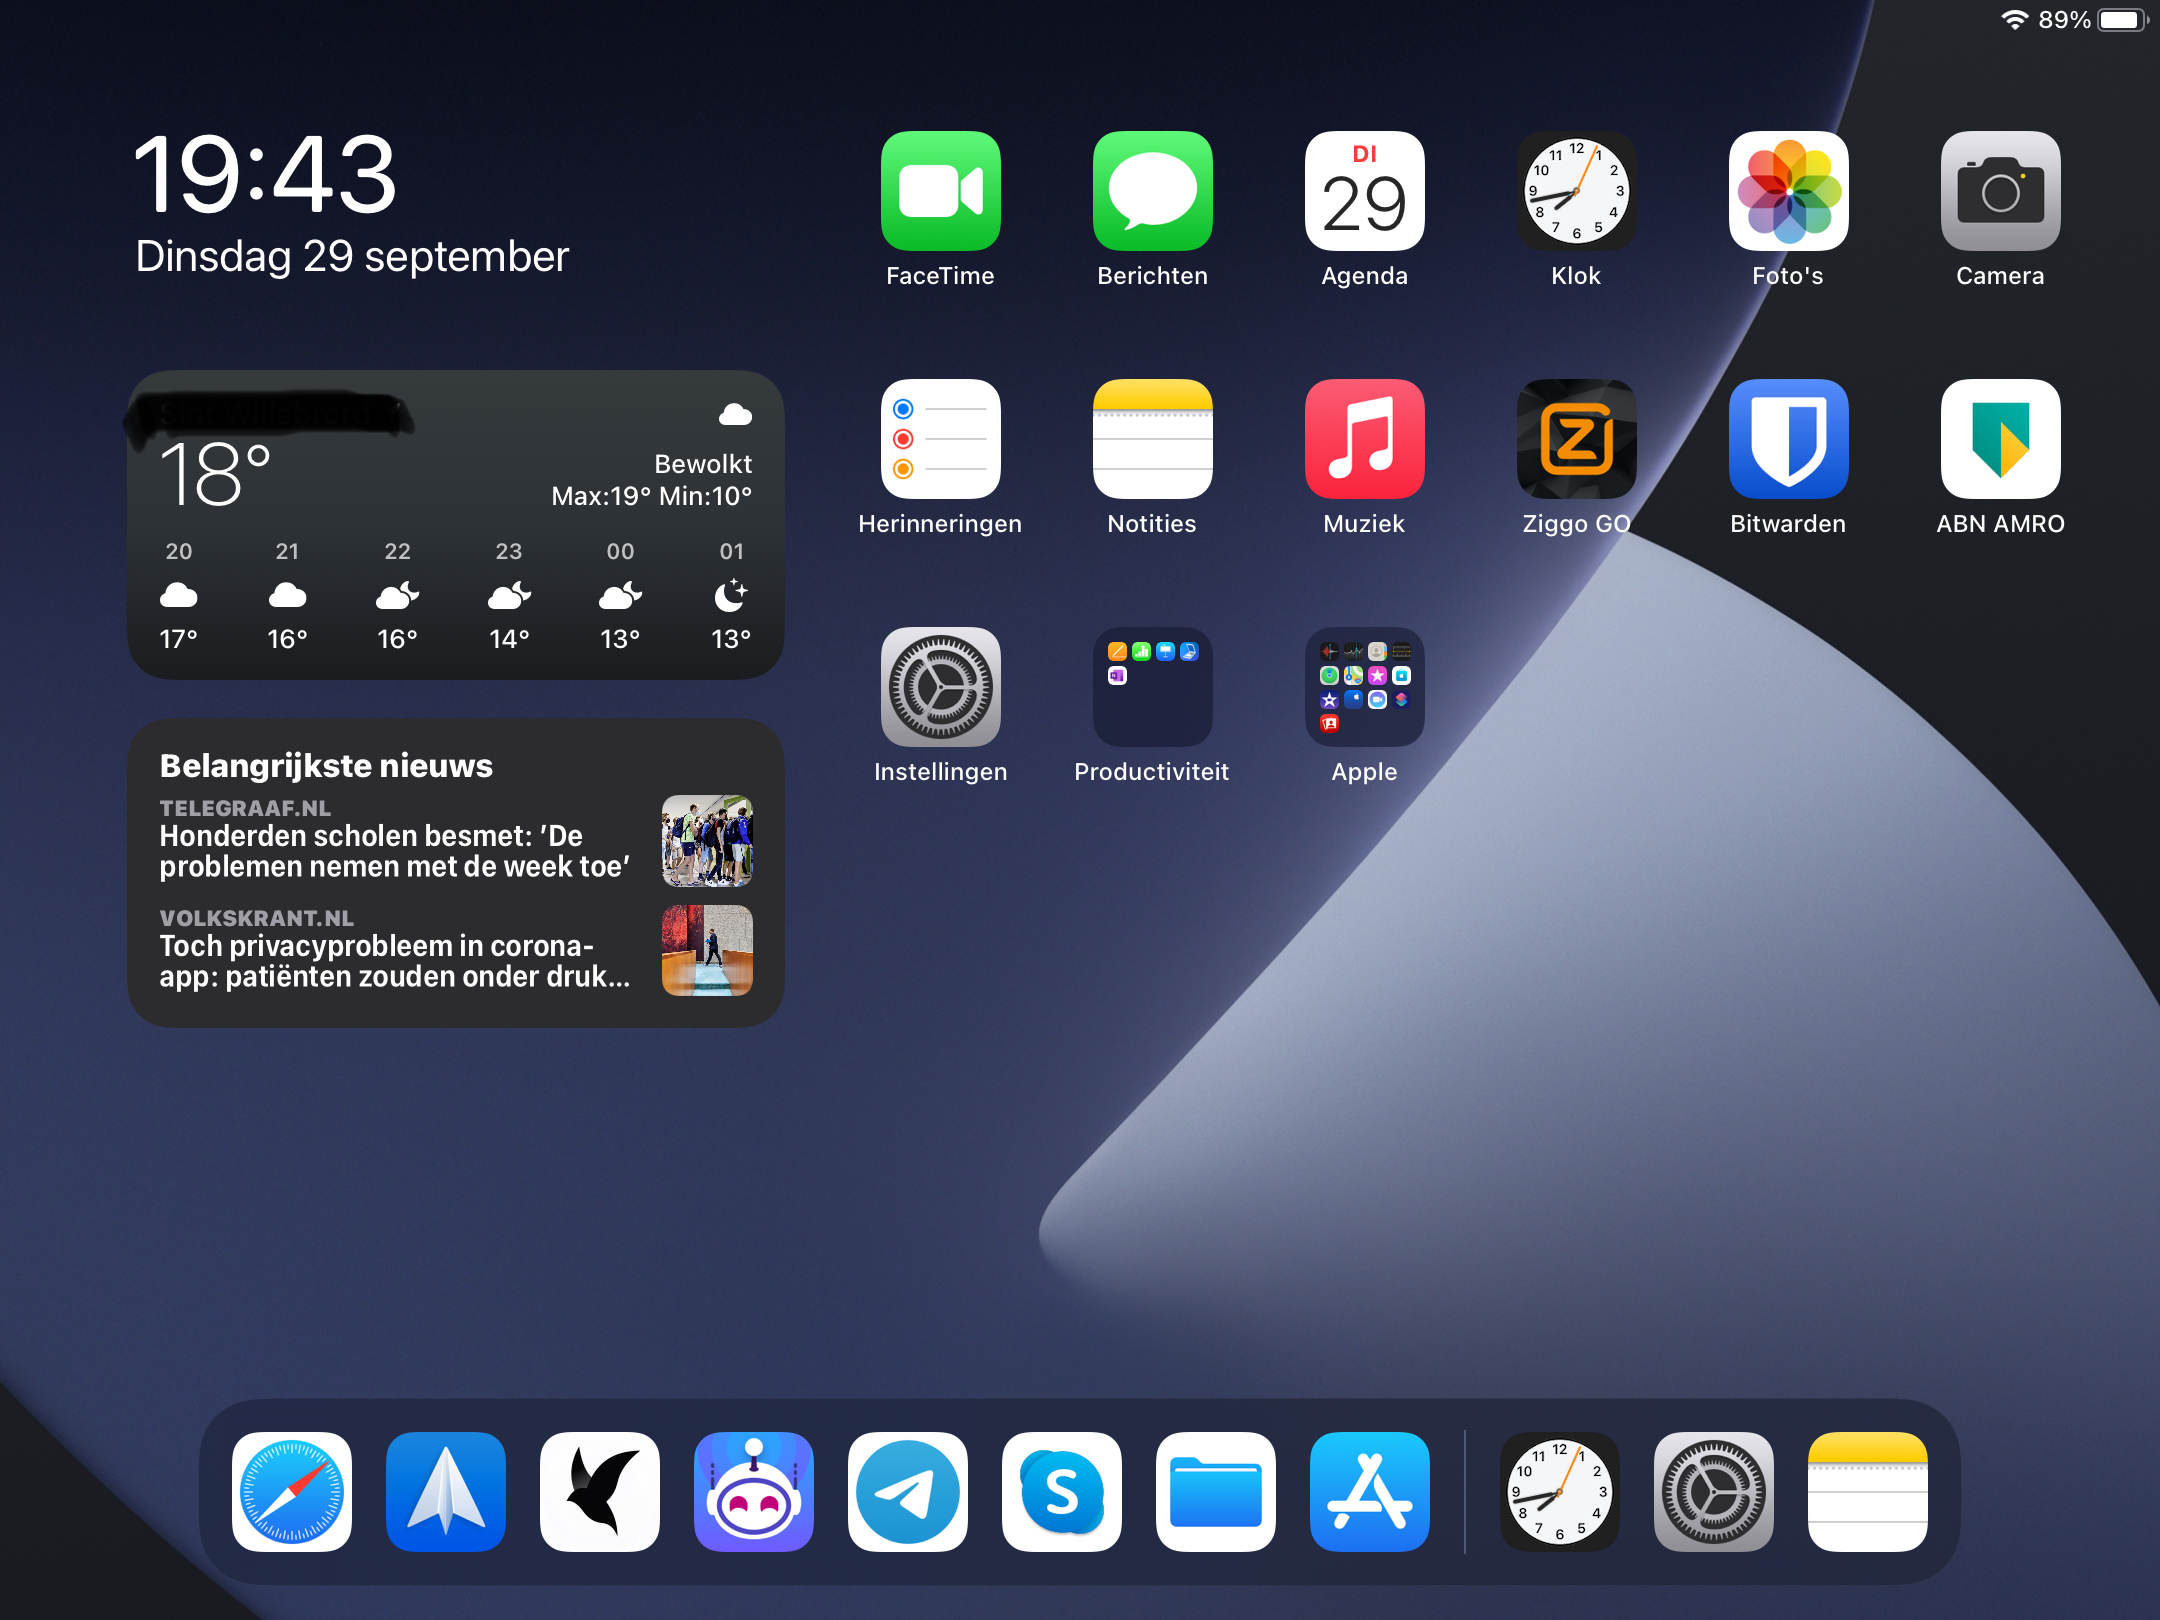Image resolution: width=2160 pixels, height=1620 pixels.
Task: Launch Berichten messages app
Action: click(x=1152, y=191)
